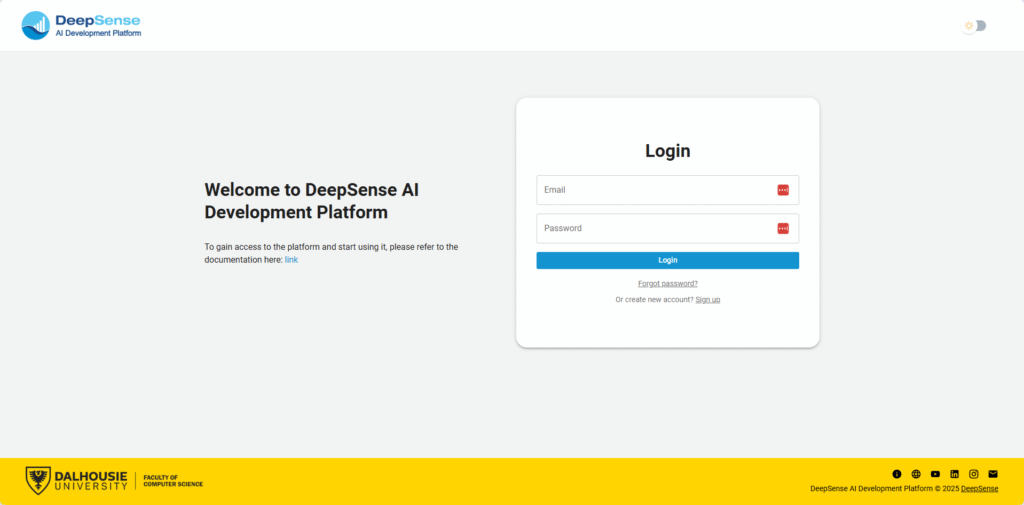Viewport: 1024px width, 505px height.
Task: Click the Faculty of Computer Science text
Action: pos(173,481)
